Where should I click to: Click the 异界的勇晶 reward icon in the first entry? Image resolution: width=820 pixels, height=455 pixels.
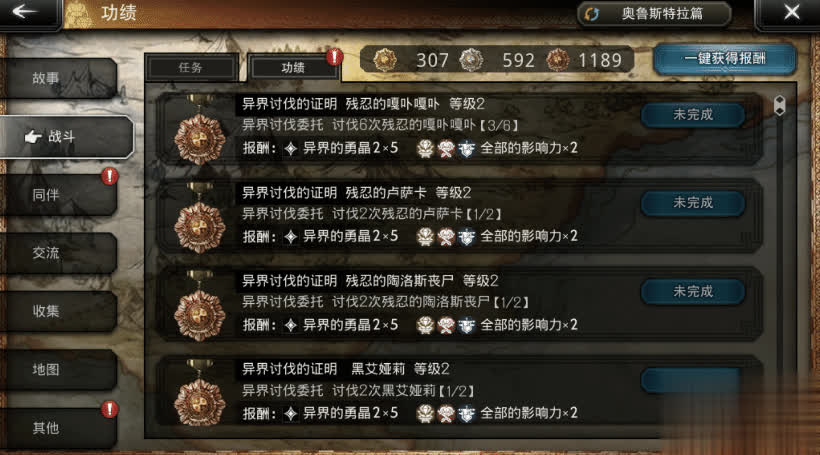coord(291,149)
